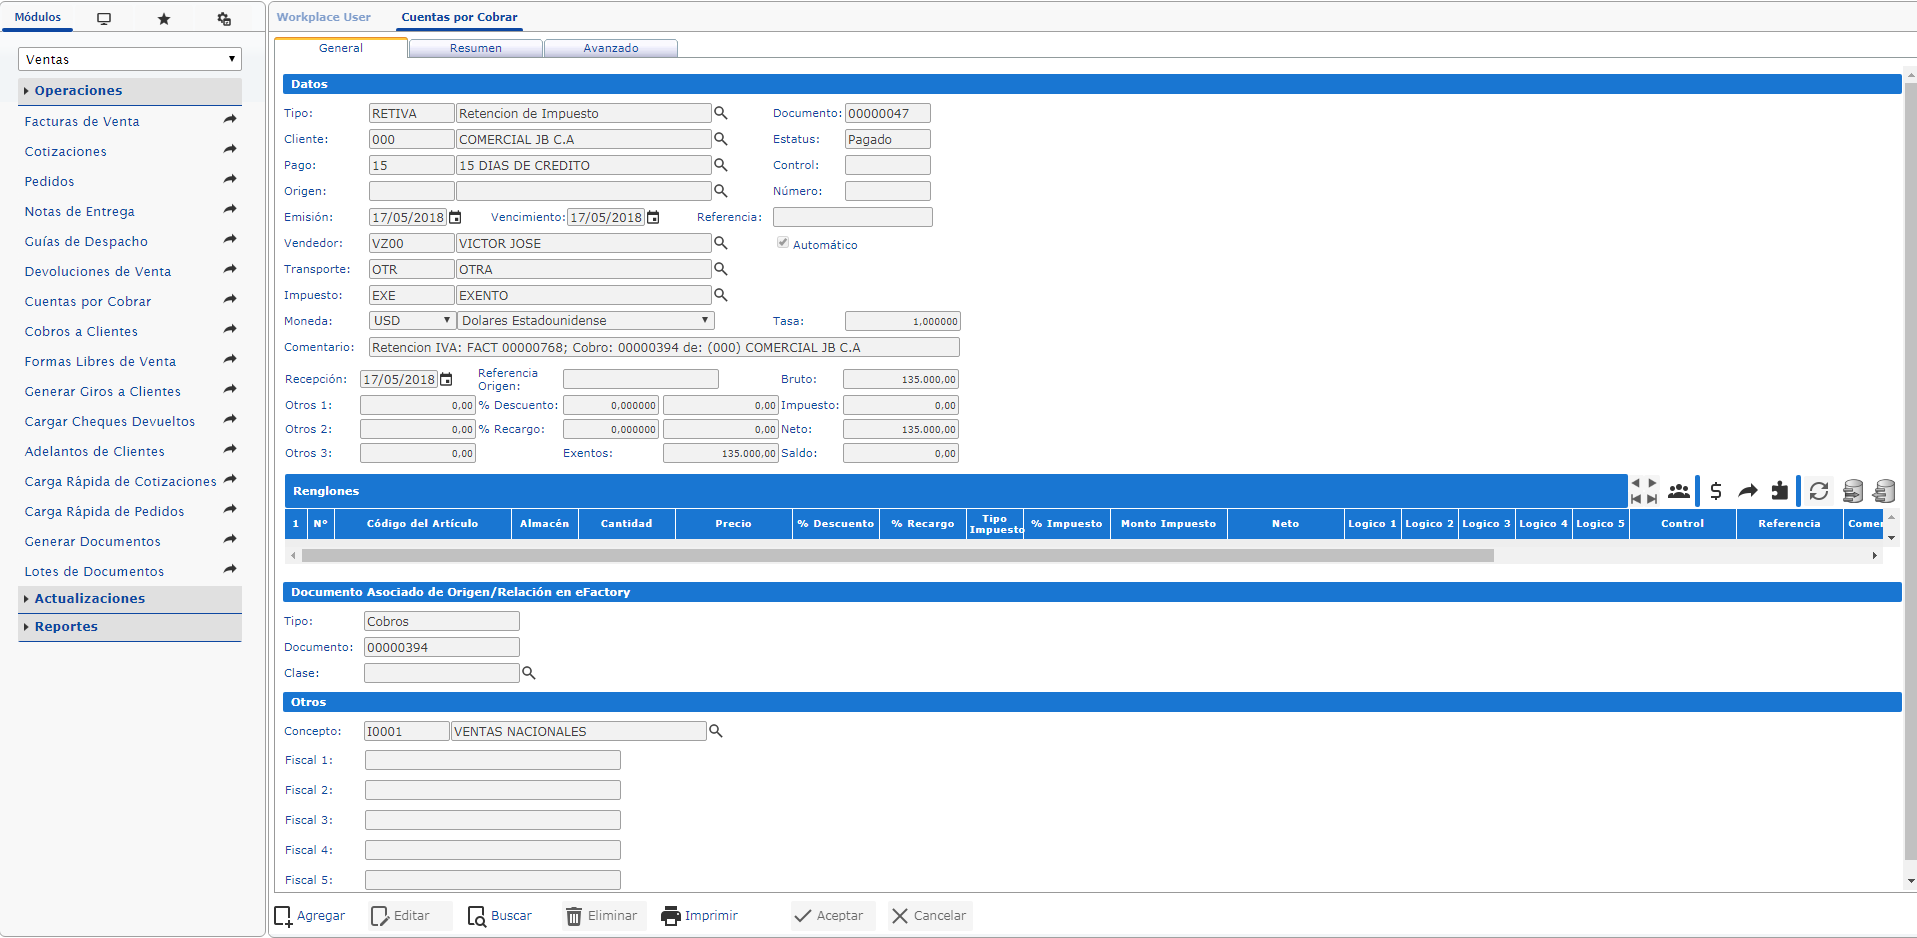Click the Referencia input field

852,217
